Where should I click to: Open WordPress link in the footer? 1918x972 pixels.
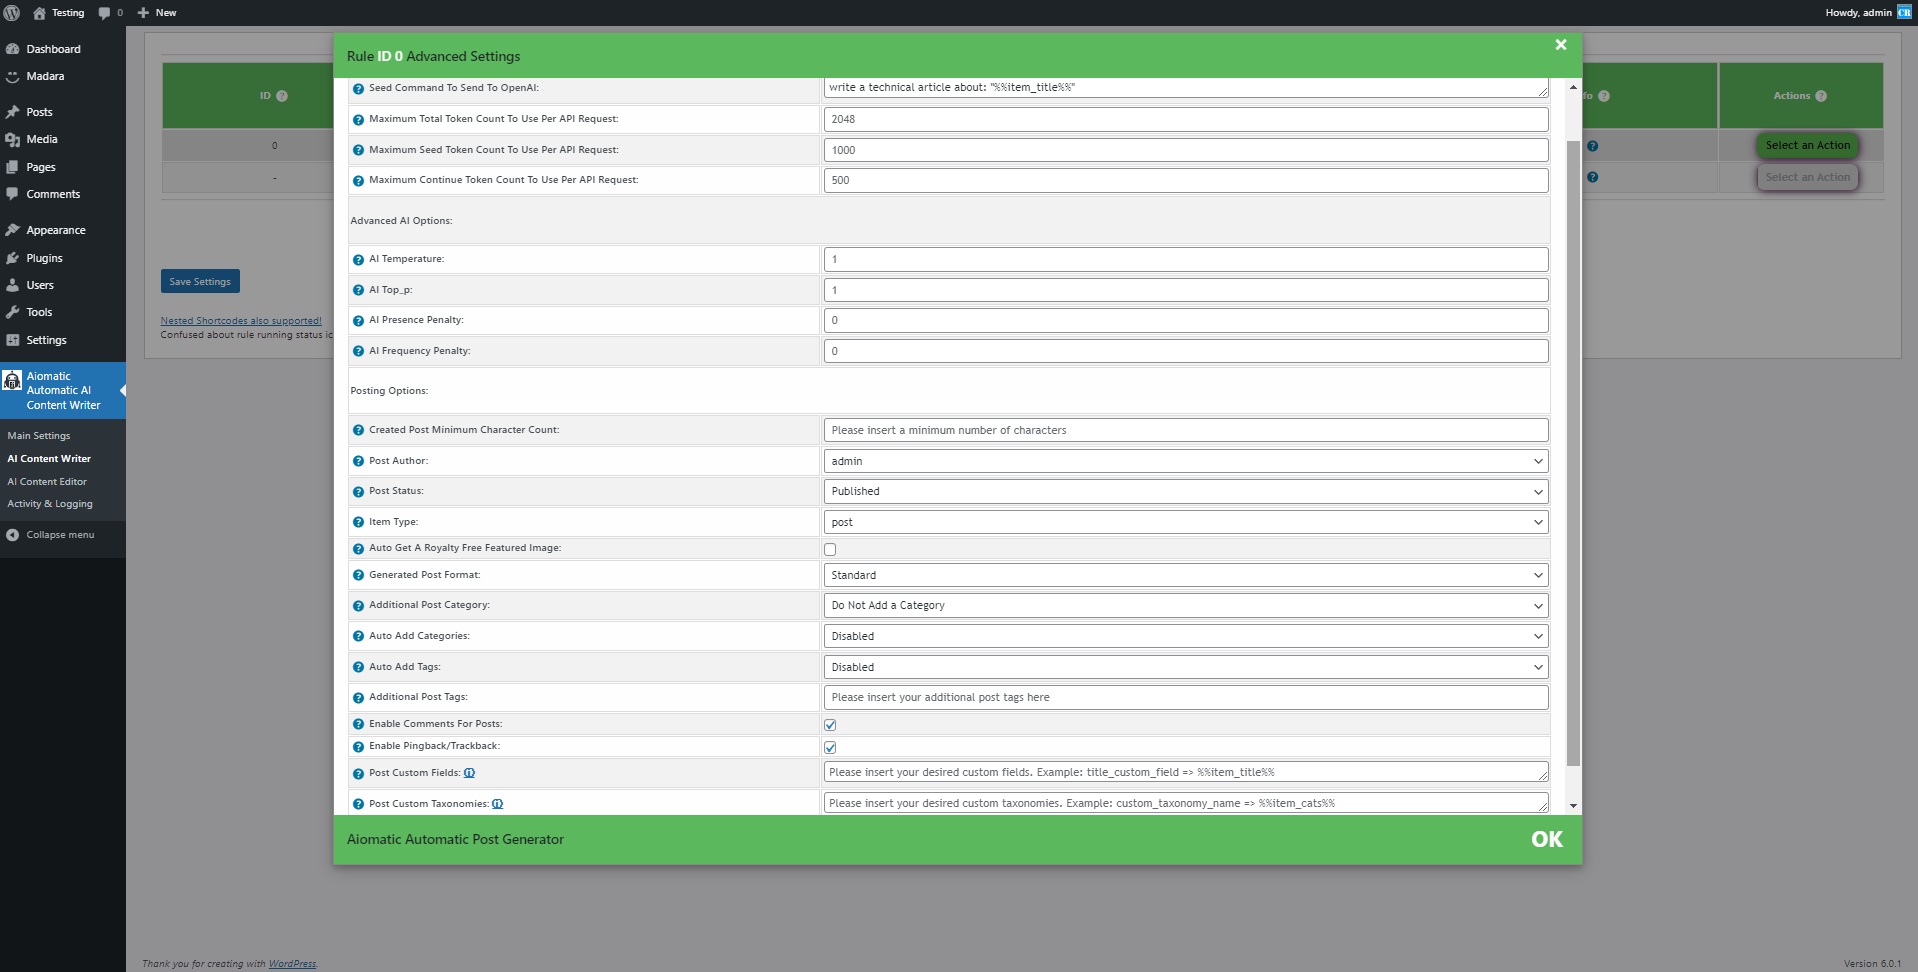tap(292, 964)
